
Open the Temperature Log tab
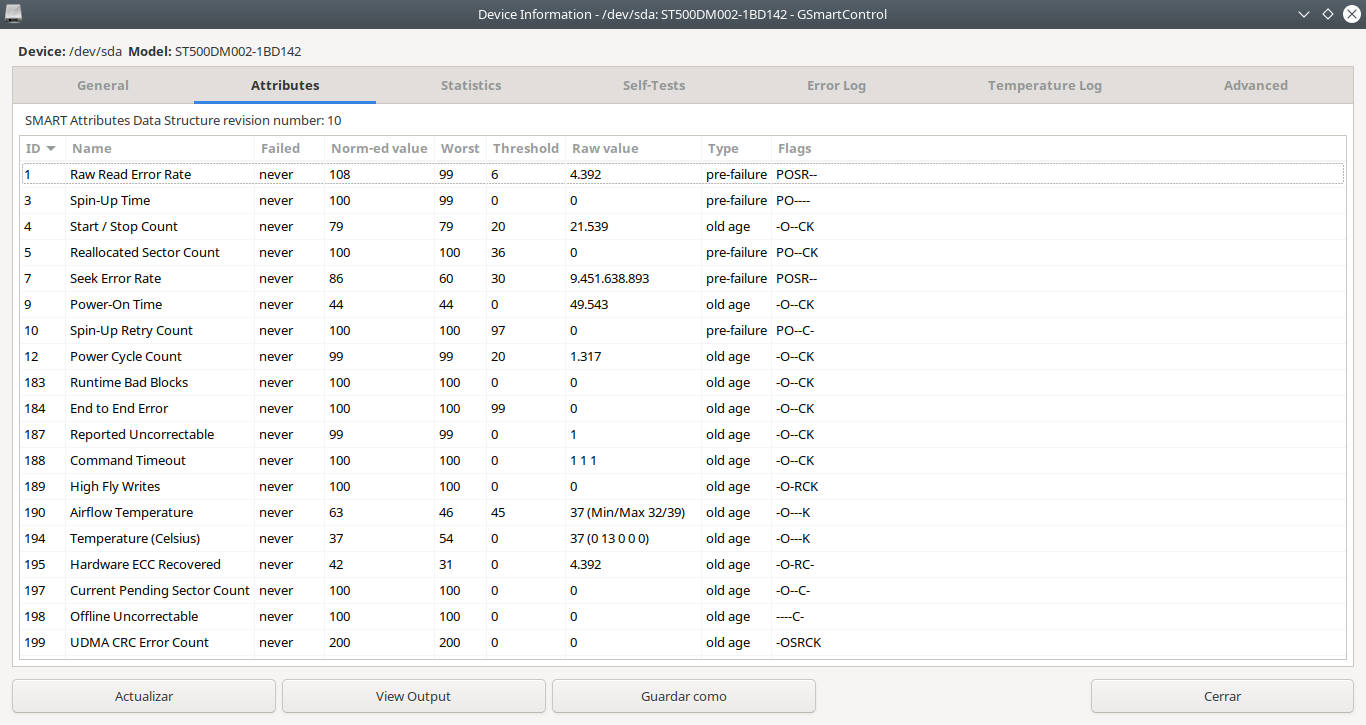[1045, 85]
